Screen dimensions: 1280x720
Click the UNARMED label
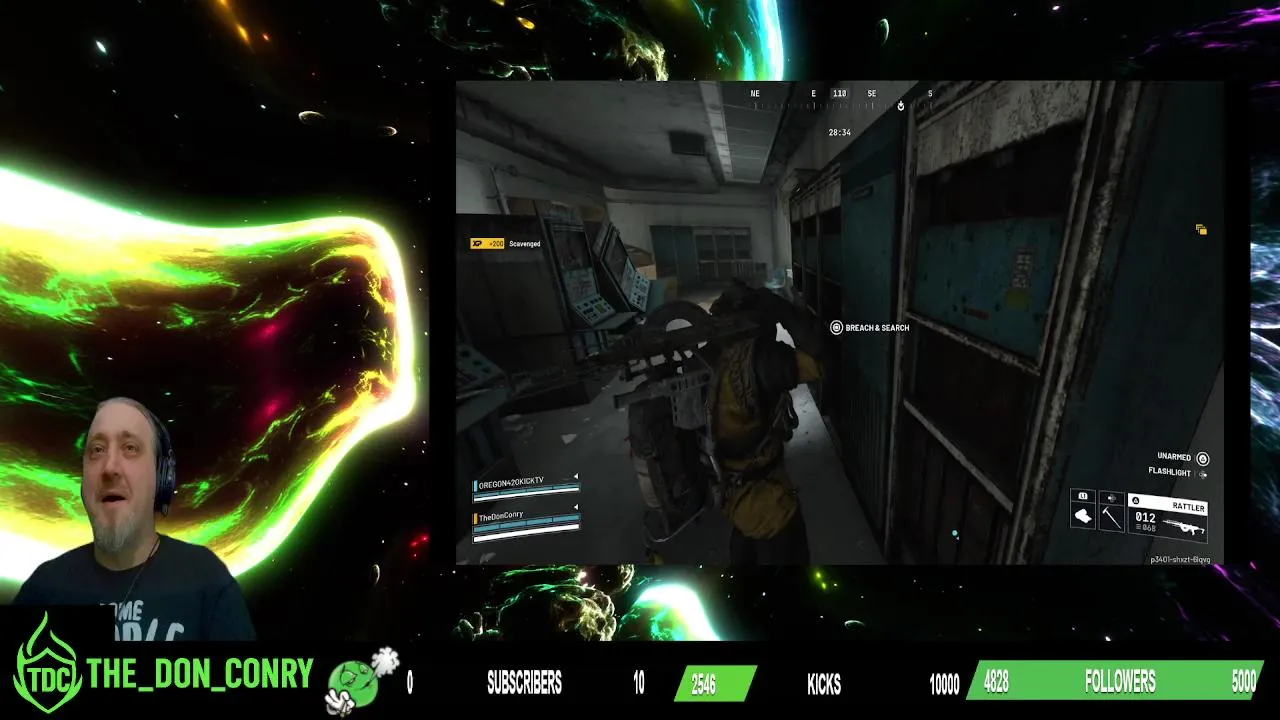(x=1174, y=457)
